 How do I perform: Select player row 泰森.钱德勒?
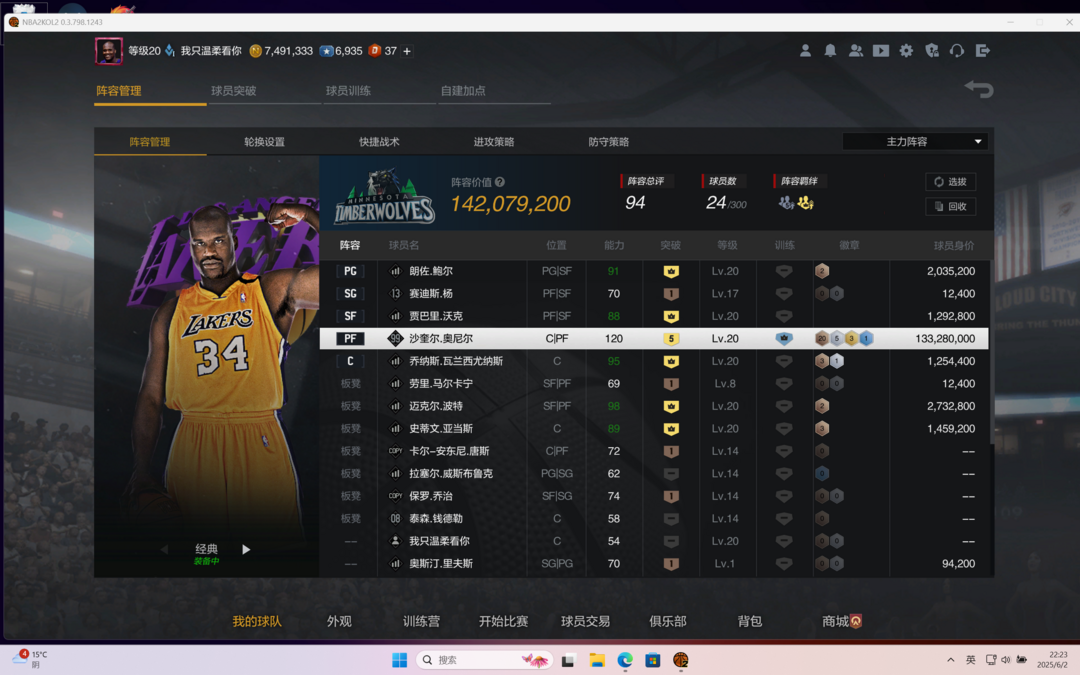654,519
